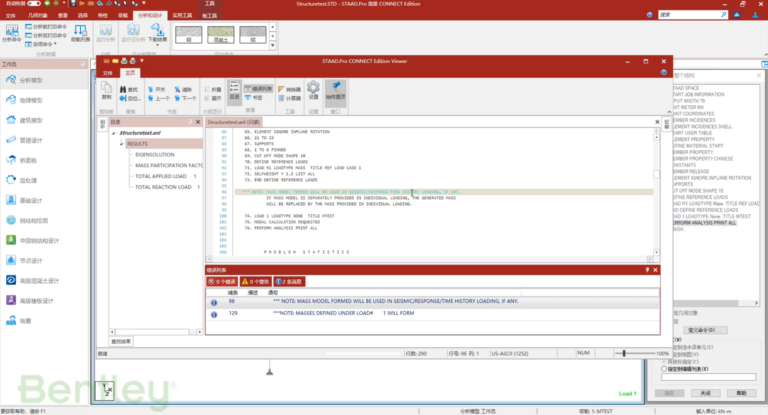Click 查找结果 tab below tree
The height and width of the screenshot is (415, 768).
[121, 341]
